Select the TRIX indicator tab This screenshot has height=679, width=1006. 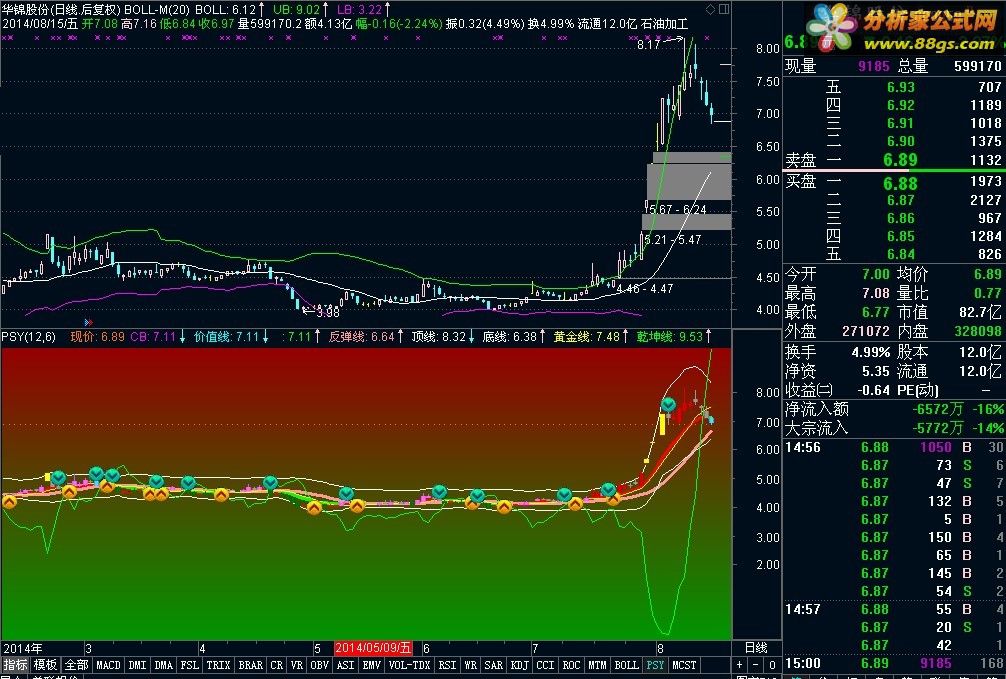[x=218, y=665]
